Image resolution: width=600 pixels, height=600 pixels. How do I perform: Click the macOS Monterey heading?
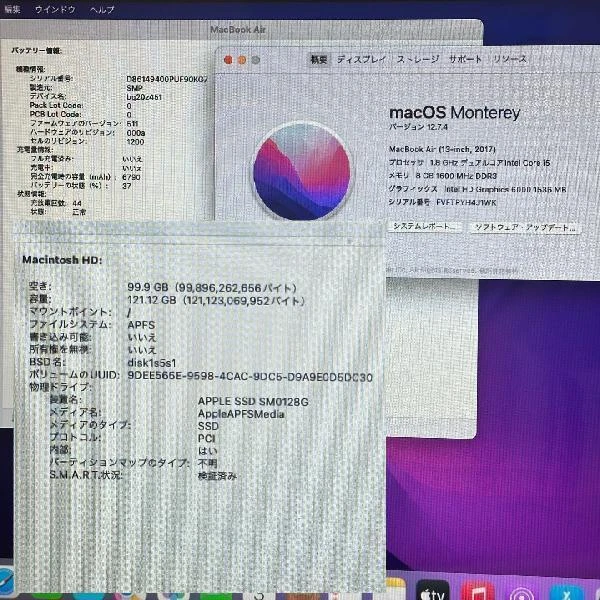click(455, 112)
